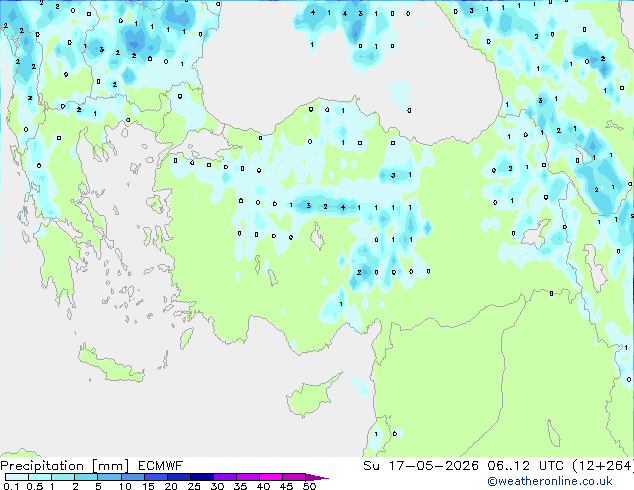This screenshot has height=490, width=634.
Task: Select the 25–30 mm navy legend box
Action: point(201,477)
